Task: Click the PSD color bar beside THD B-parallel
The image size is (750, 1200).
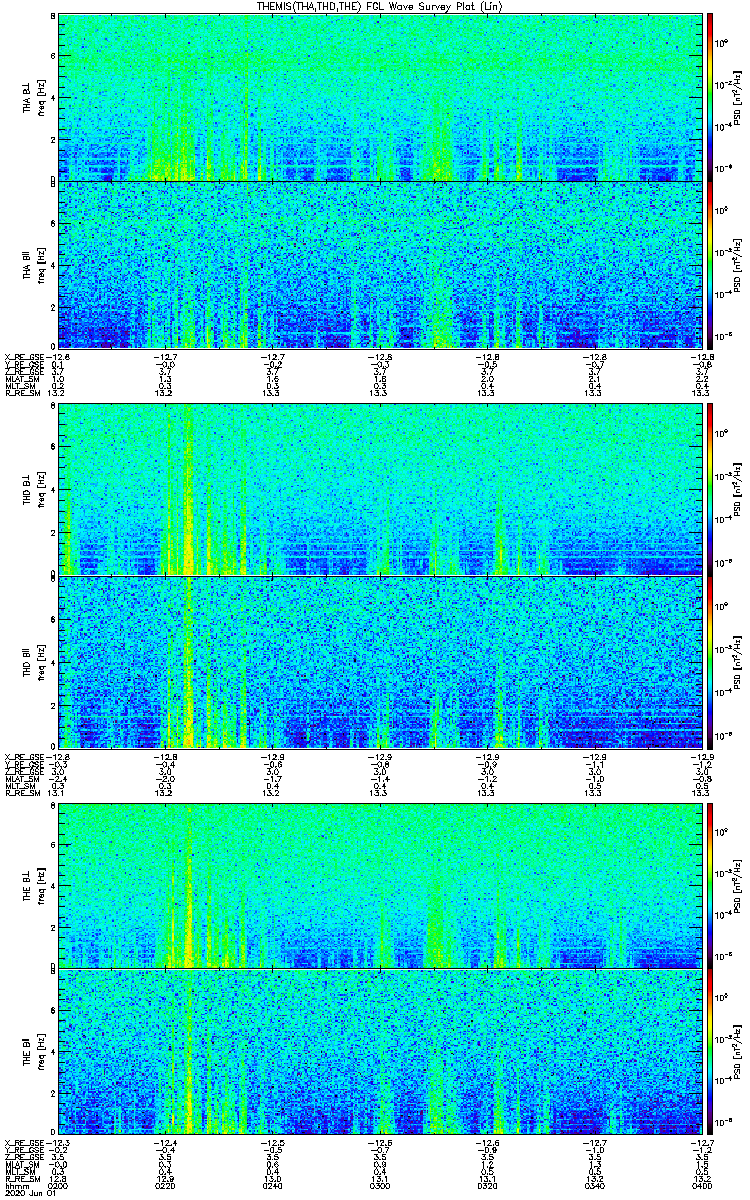Action: 711,660
